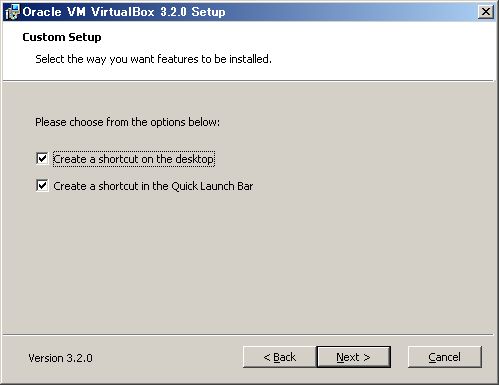Cancel the VirtualBox installation
The image size is (499, 385).
pos(445,357)
